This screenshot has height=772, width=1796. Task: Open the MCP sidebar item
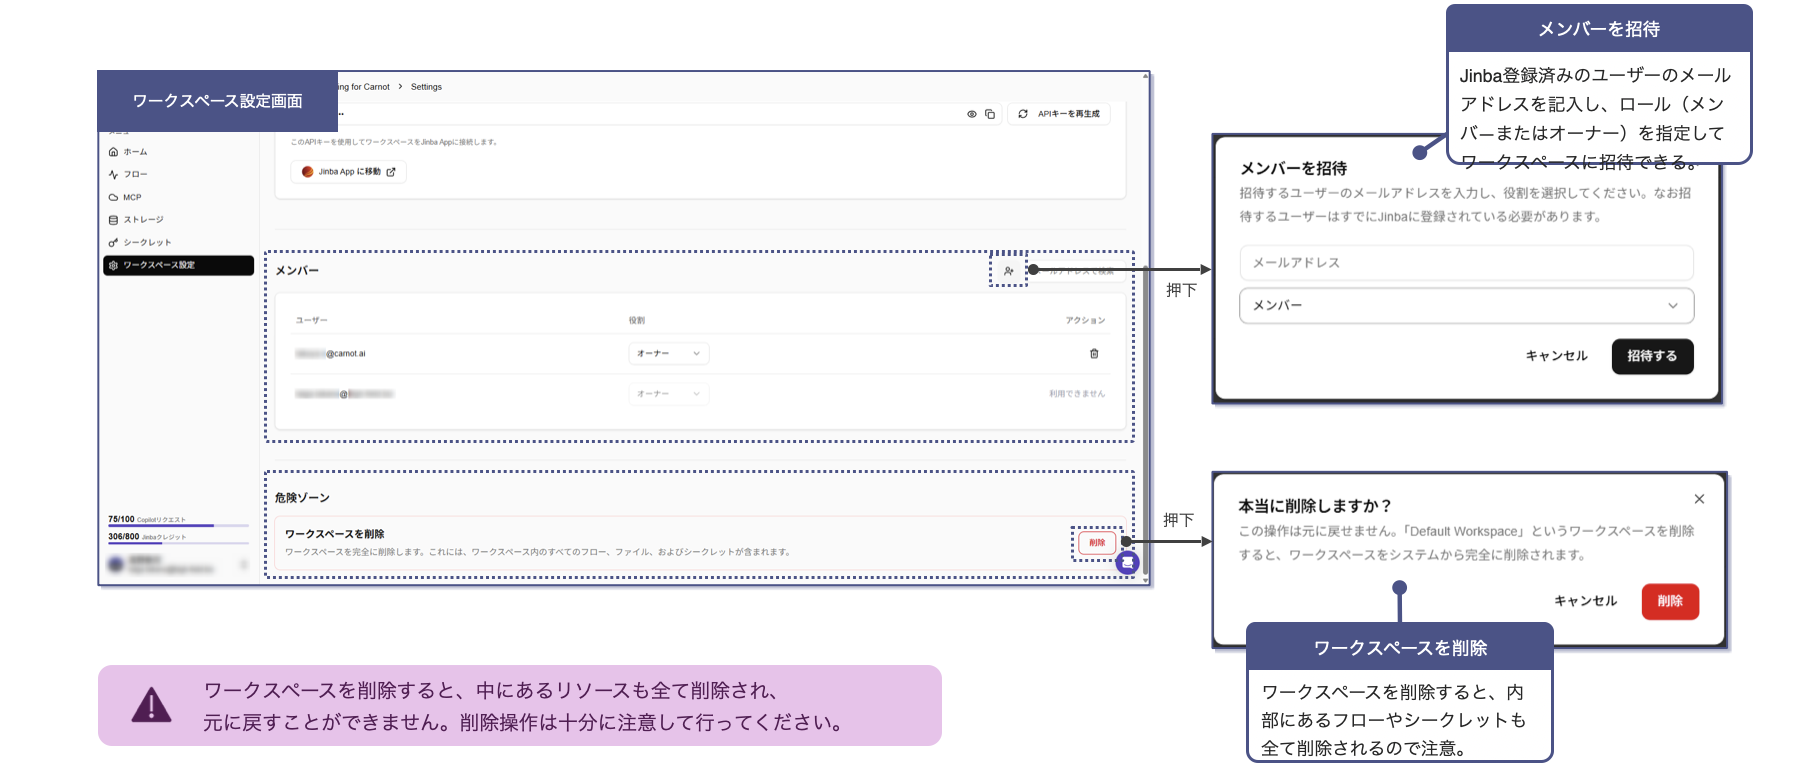[x=177, y=197]
